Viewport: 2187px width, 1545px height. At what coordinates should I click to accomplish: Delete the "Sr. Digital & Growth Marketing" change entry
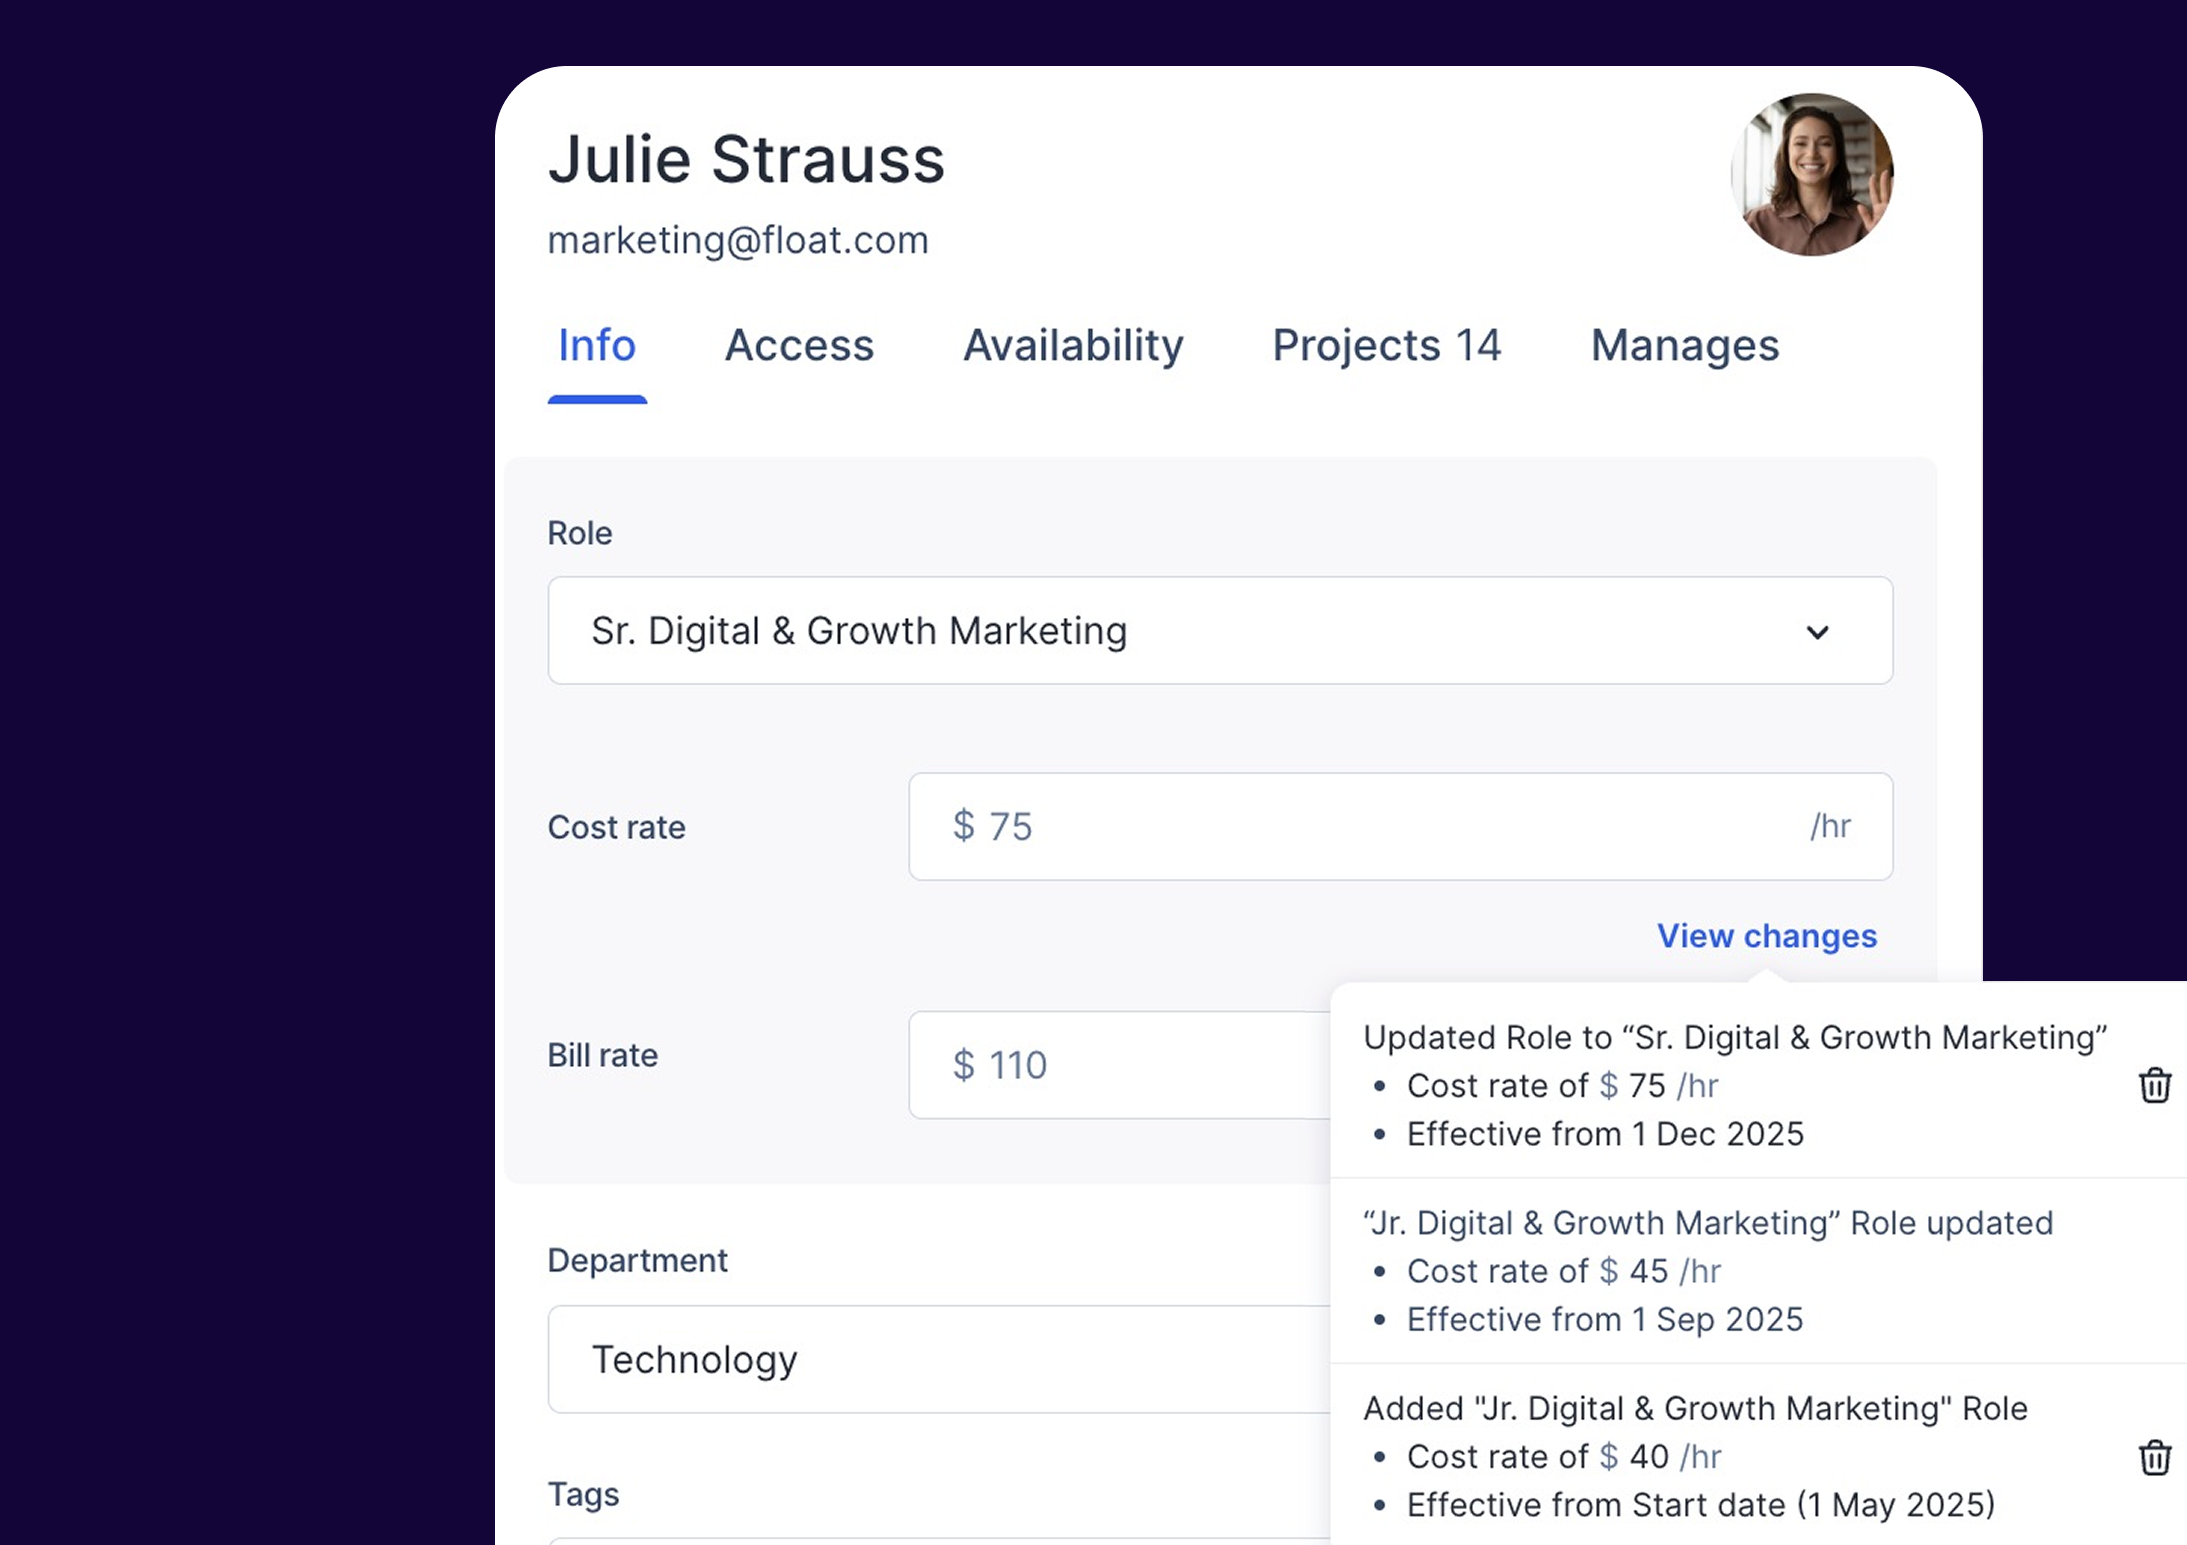click(2155, 1085)
